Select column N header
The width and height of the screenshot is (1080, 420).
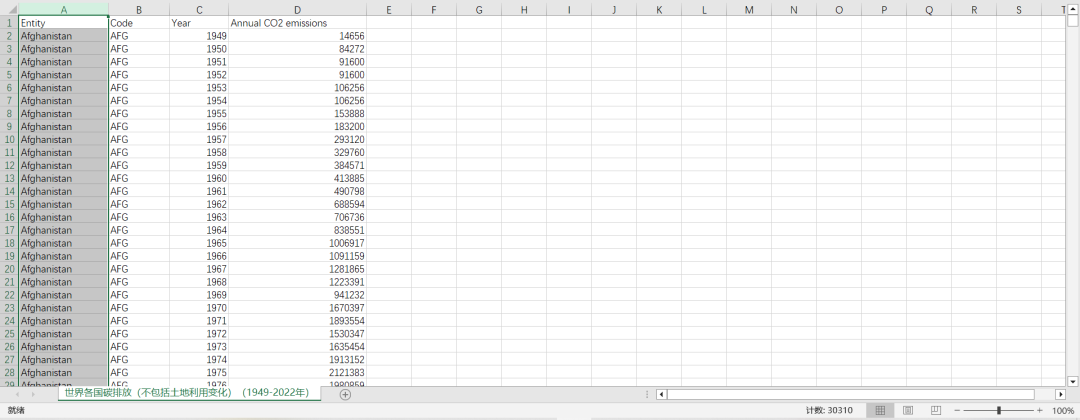(x=794, y=10)
